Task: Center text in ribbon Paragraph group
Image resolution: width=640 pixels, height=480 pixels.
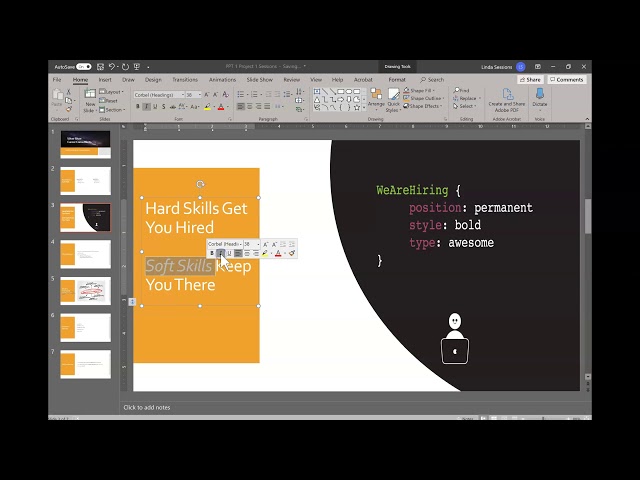Action: coord(249,107)
